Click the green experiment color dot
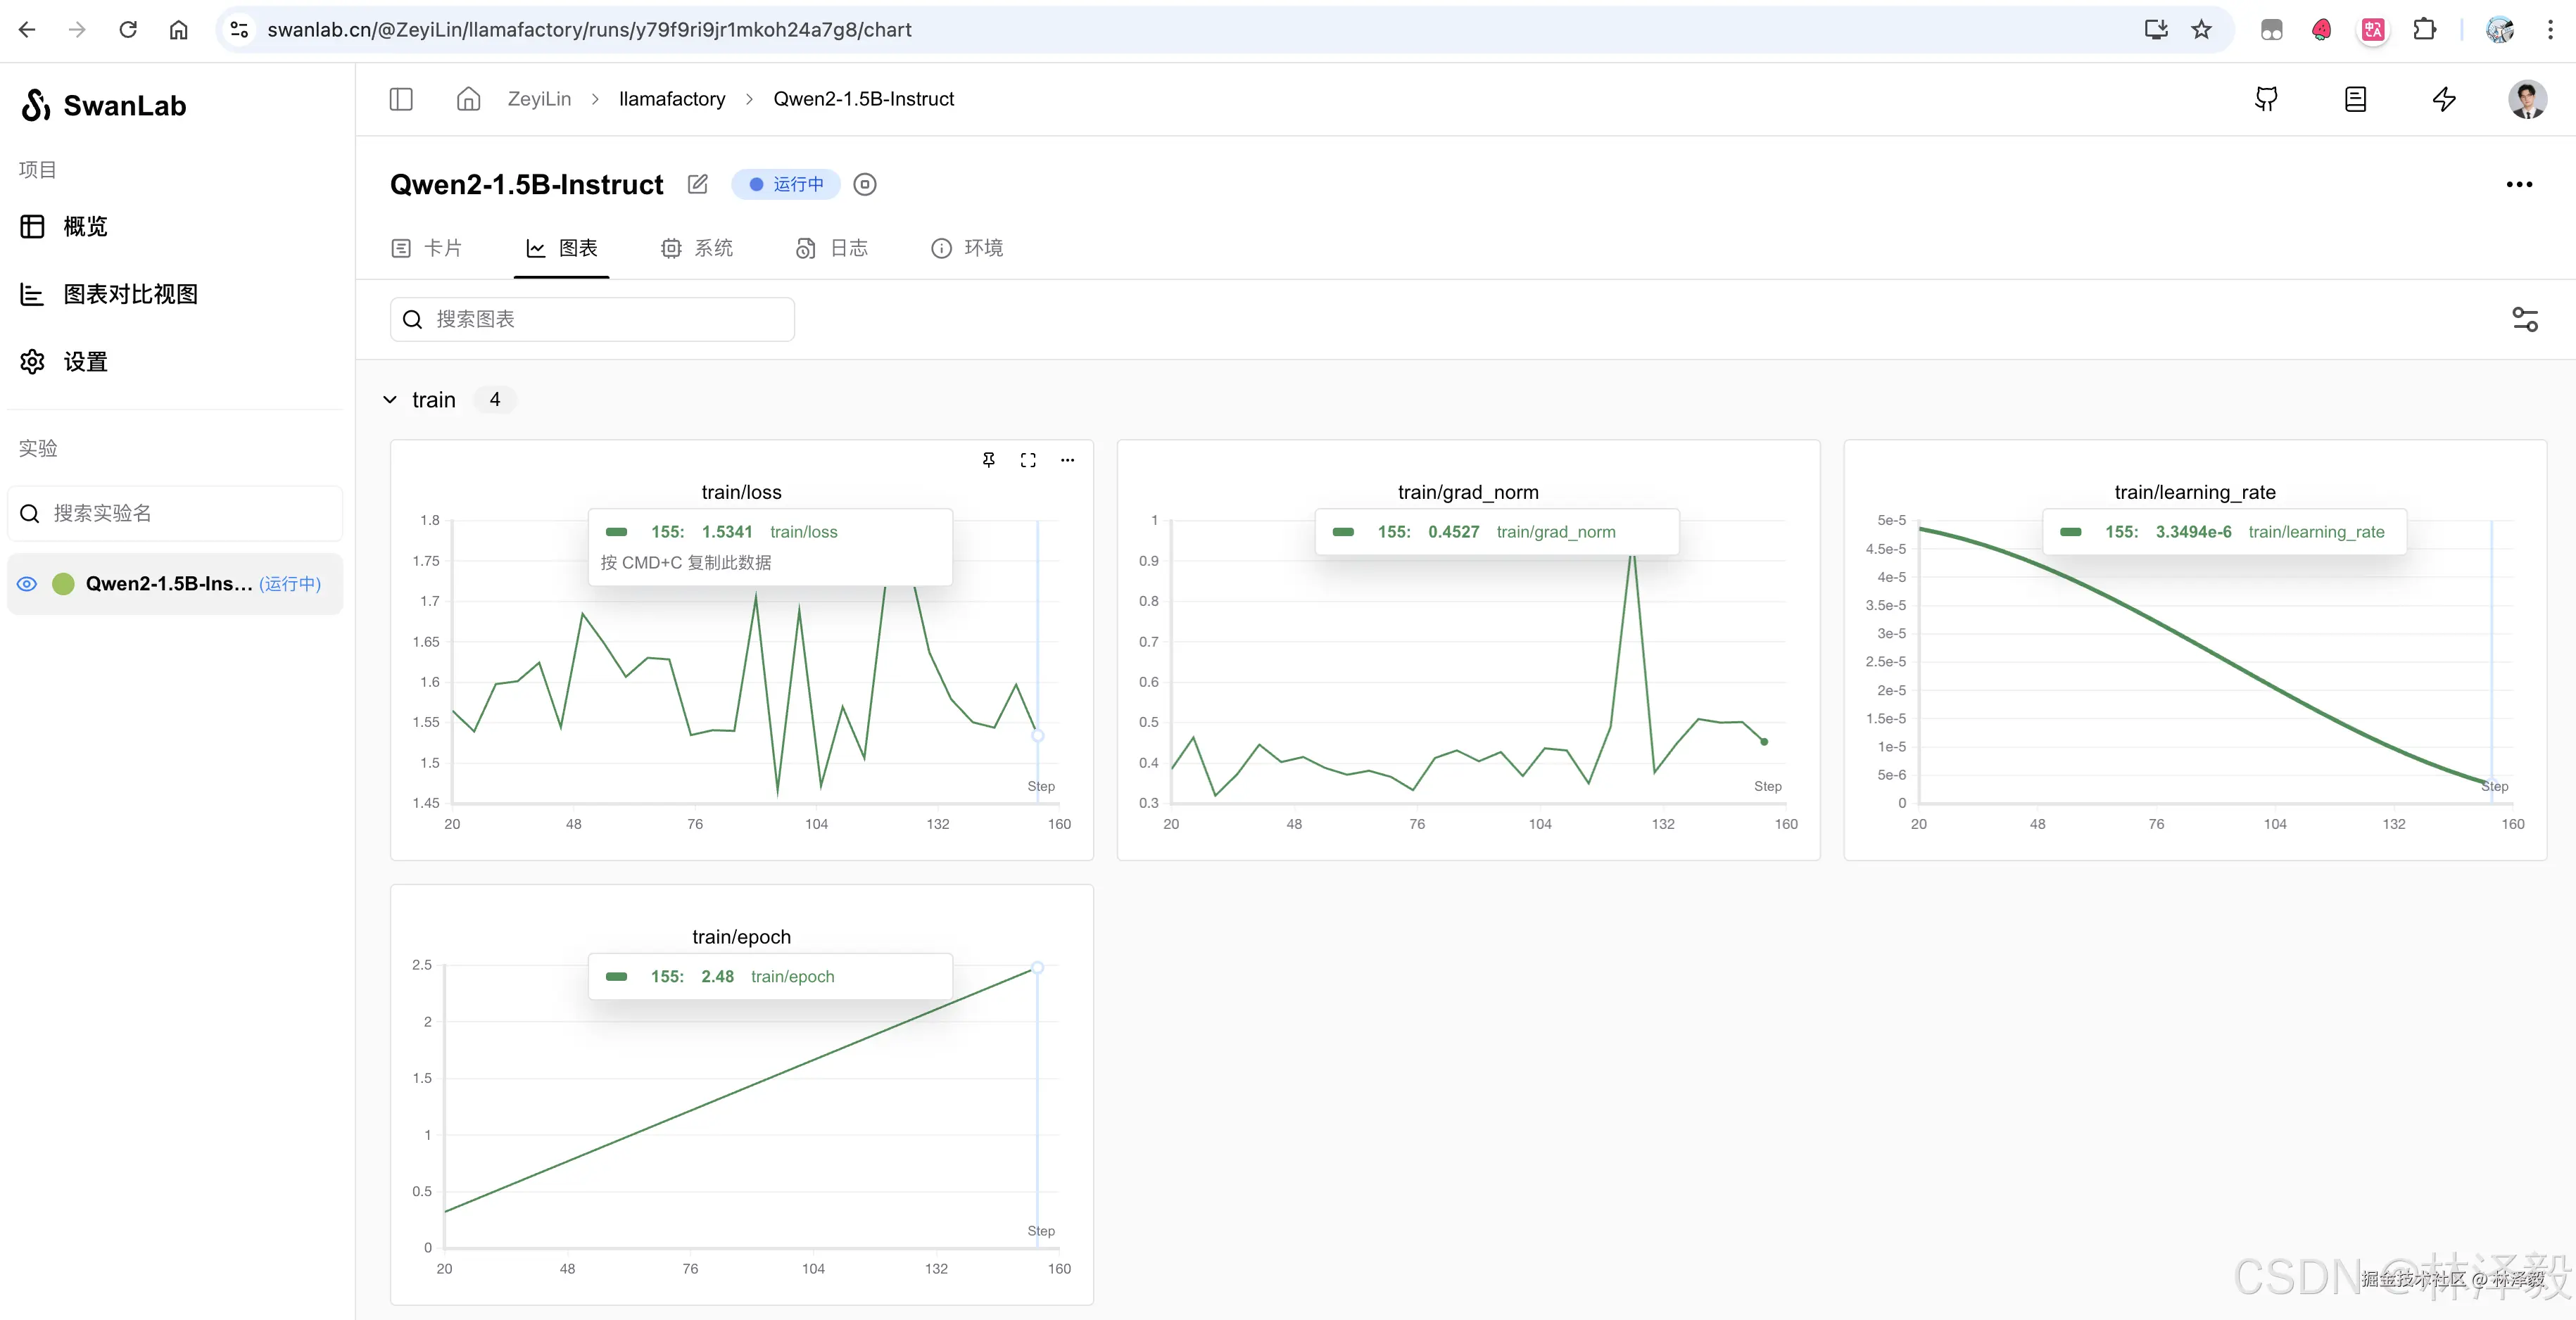 [63, 584]
